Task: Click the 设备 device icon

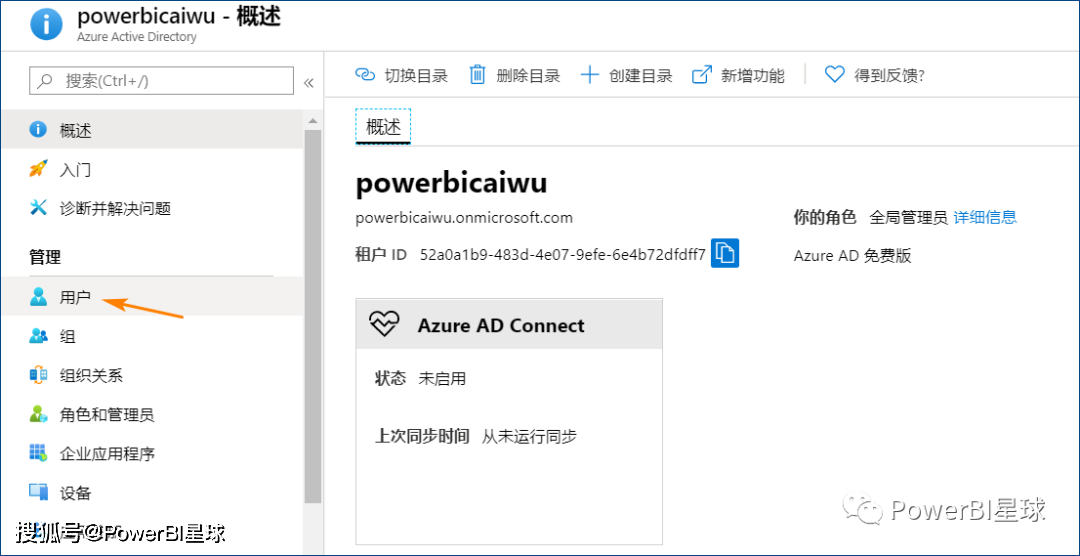Action: (x=39, y=492)
